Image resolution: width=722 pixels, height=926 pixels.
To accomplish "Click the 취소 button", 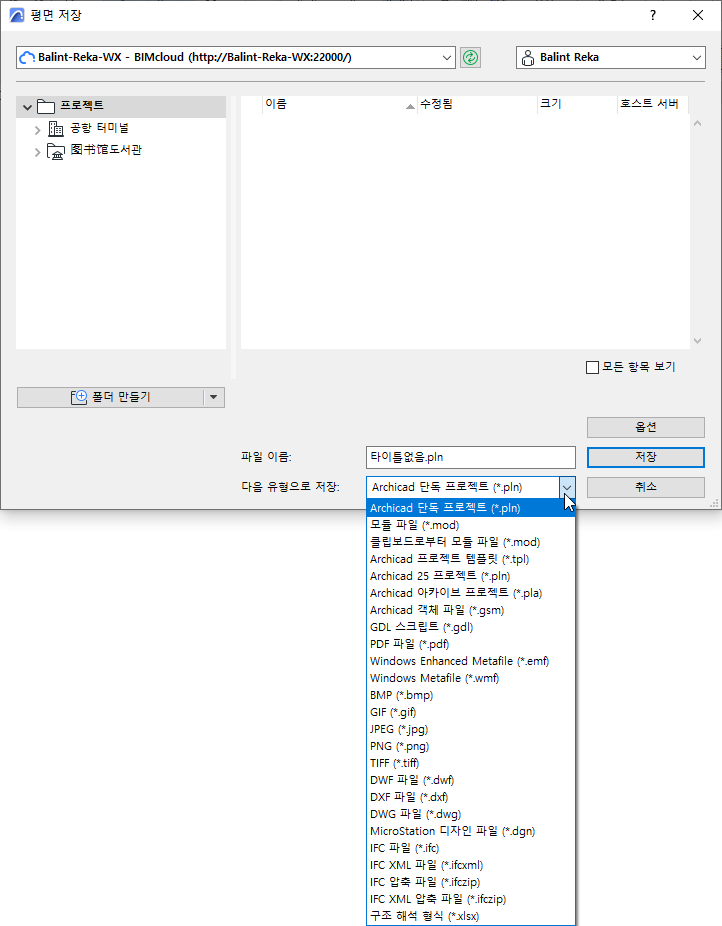I will pos(646,487).
